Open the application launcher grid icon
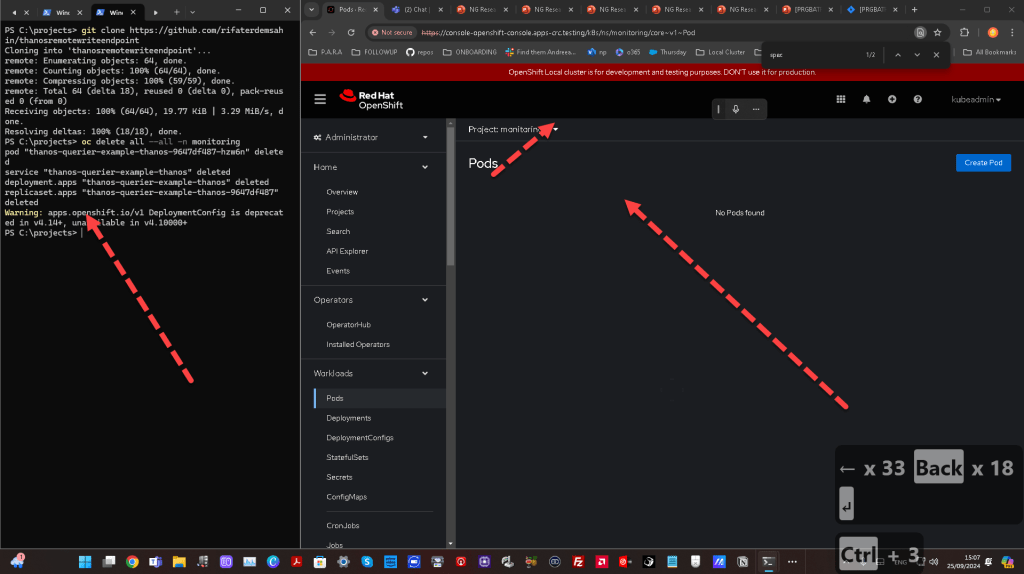Viewport: 1024px width, 574px height. [x=840, y=99]
